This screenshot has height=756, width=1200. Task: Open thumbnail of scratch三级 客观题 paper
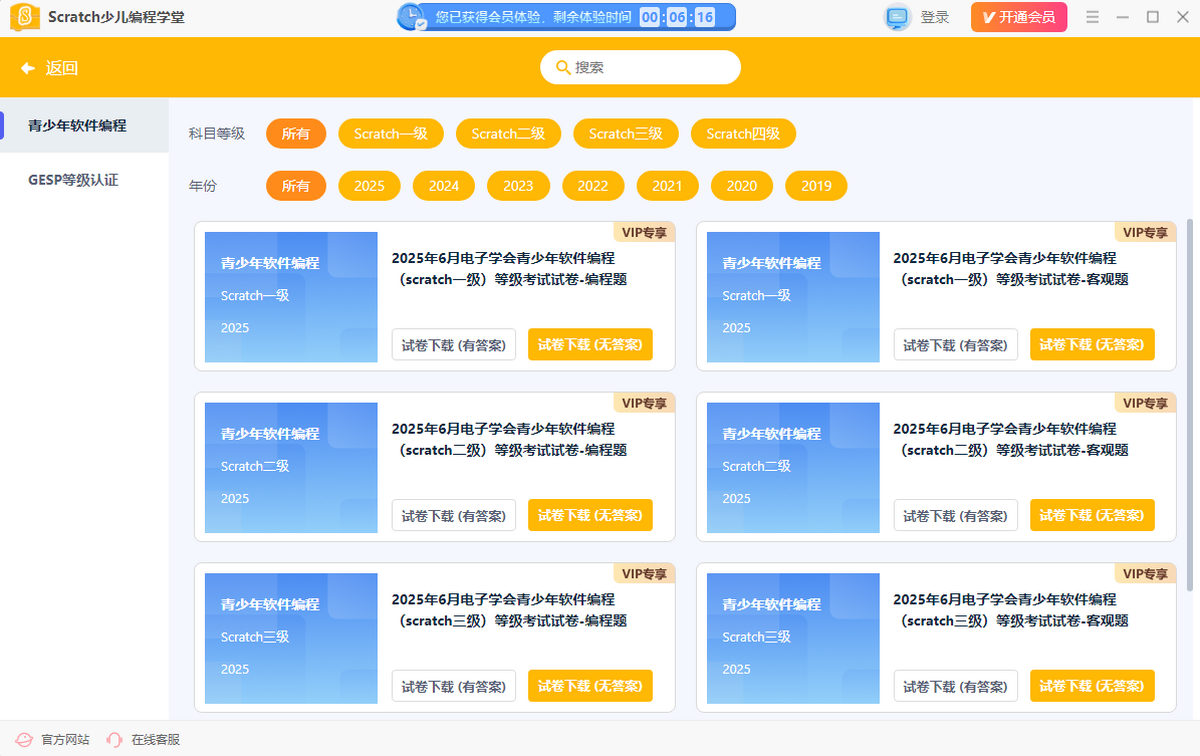click(793, 638)
